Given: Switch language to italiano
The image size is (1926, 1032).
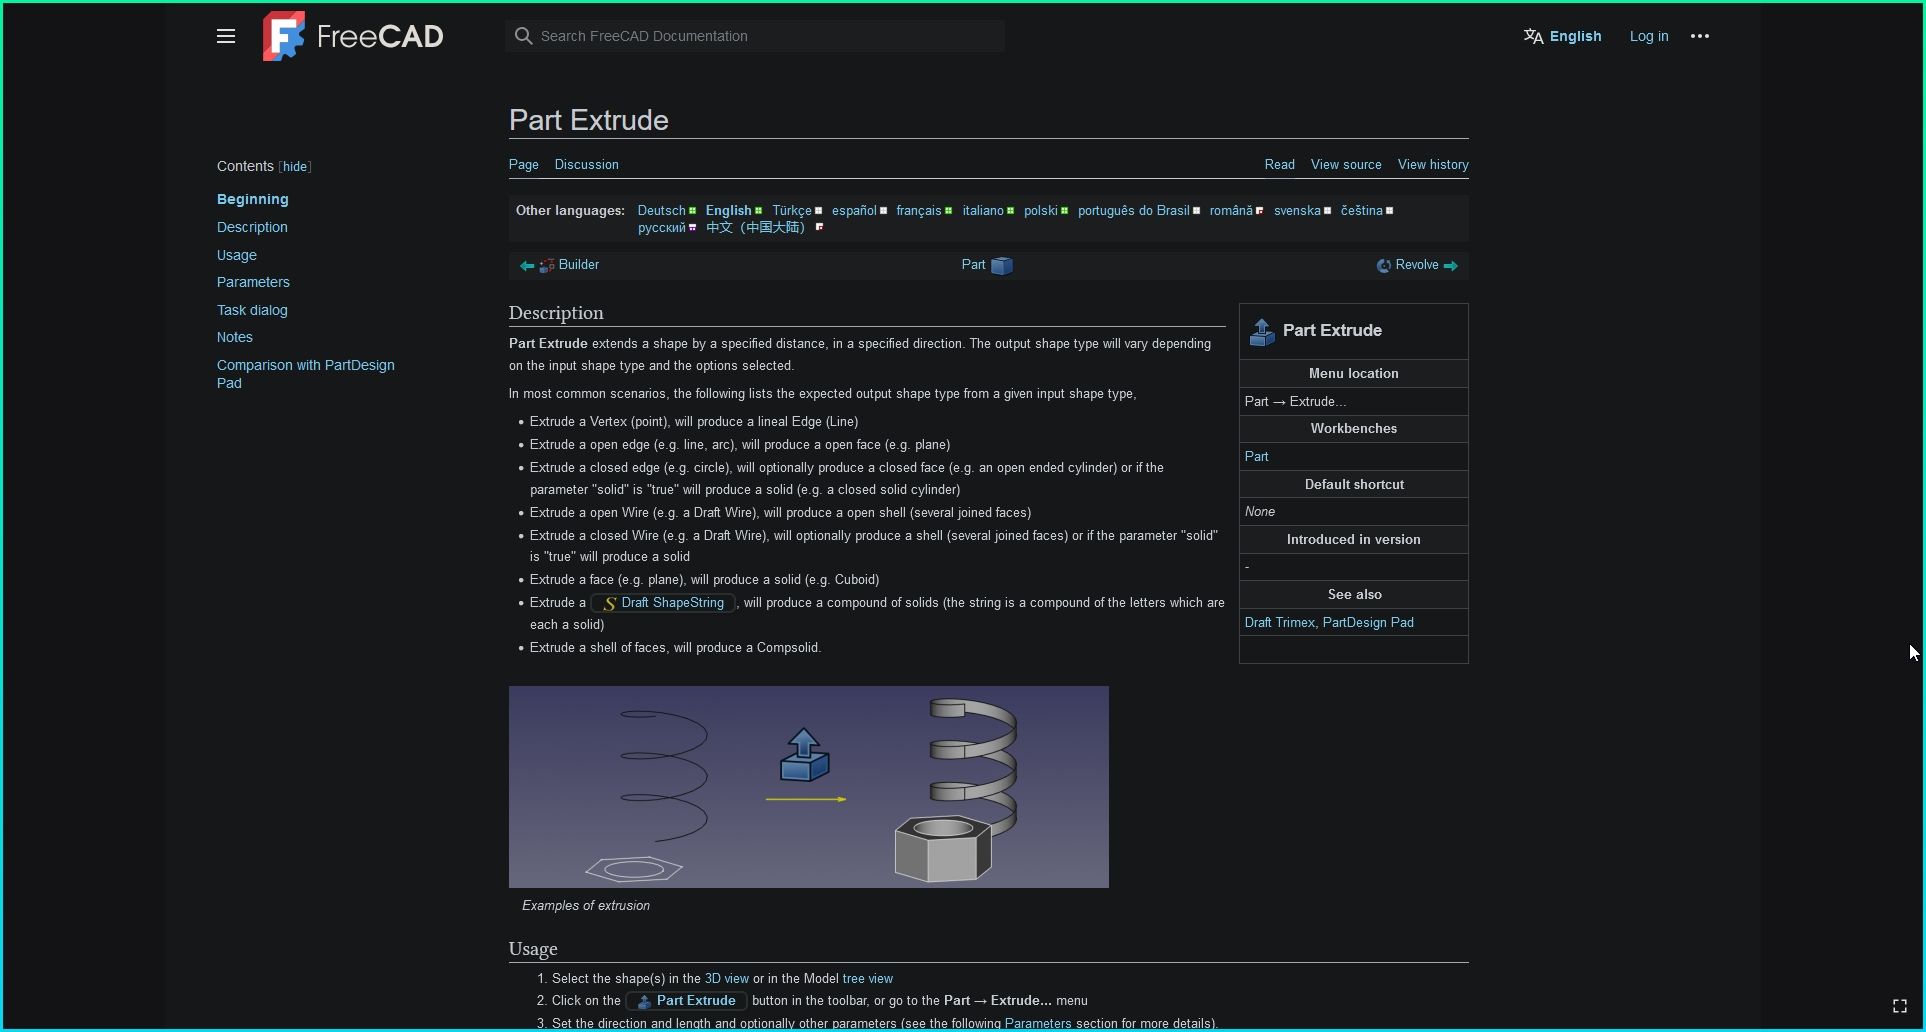Looking at the screenshot, I should 983,211.
